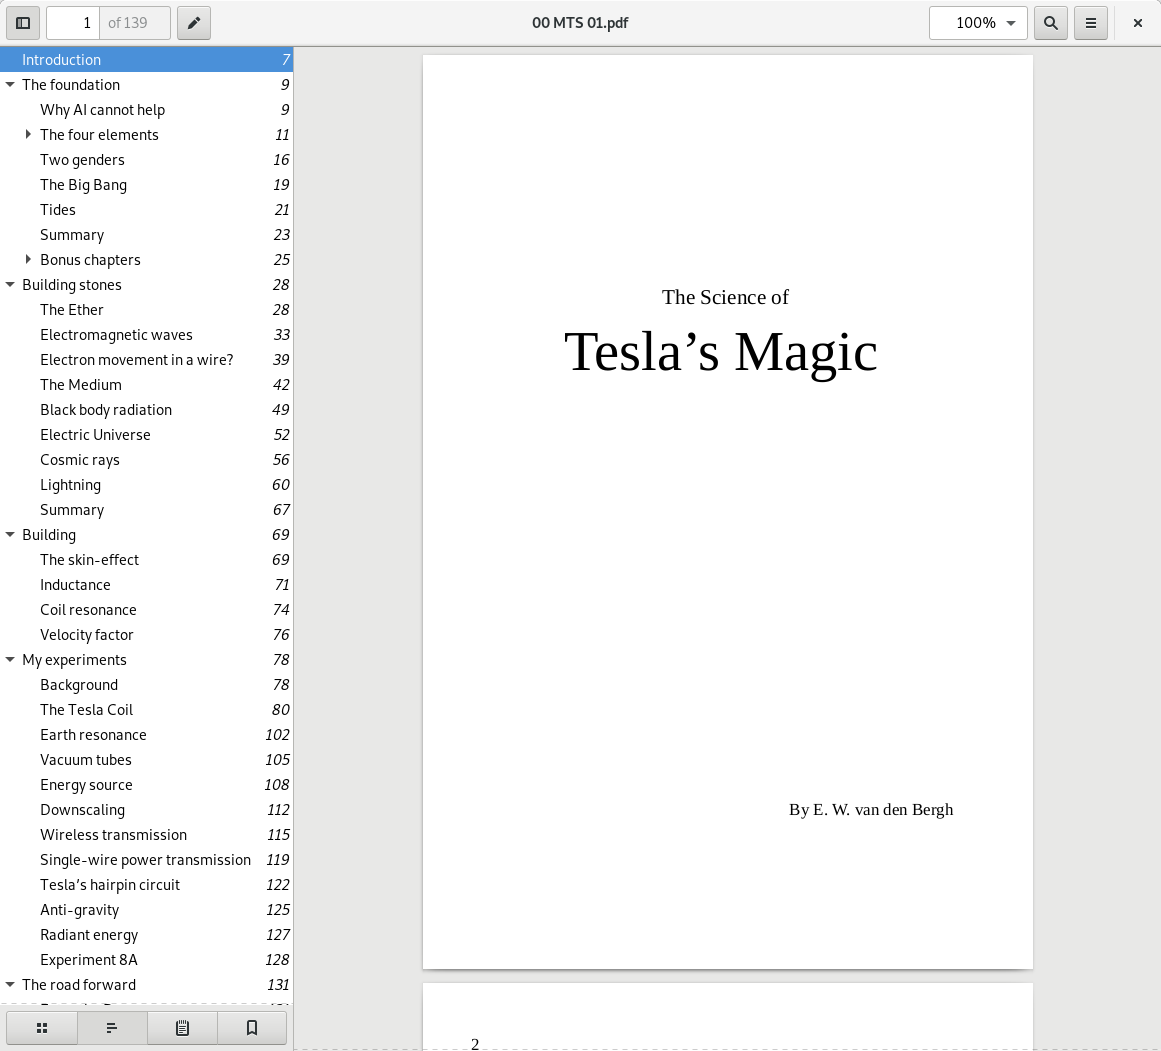Select the Tides outline entry

pos(147,210)
